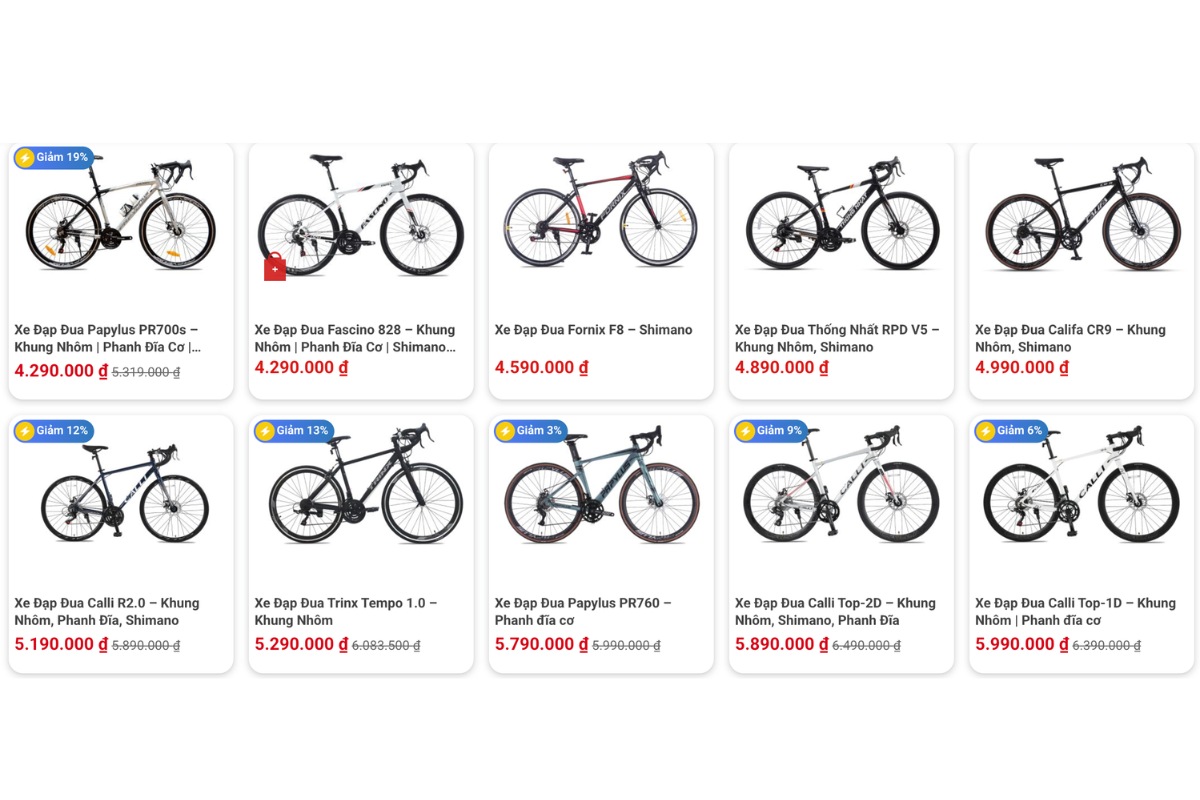Screen dimensions: 1200x800
Task: Click the 12% discount badge on Calli R2.0
Action: pyautogui.click(x=53, y=431)
